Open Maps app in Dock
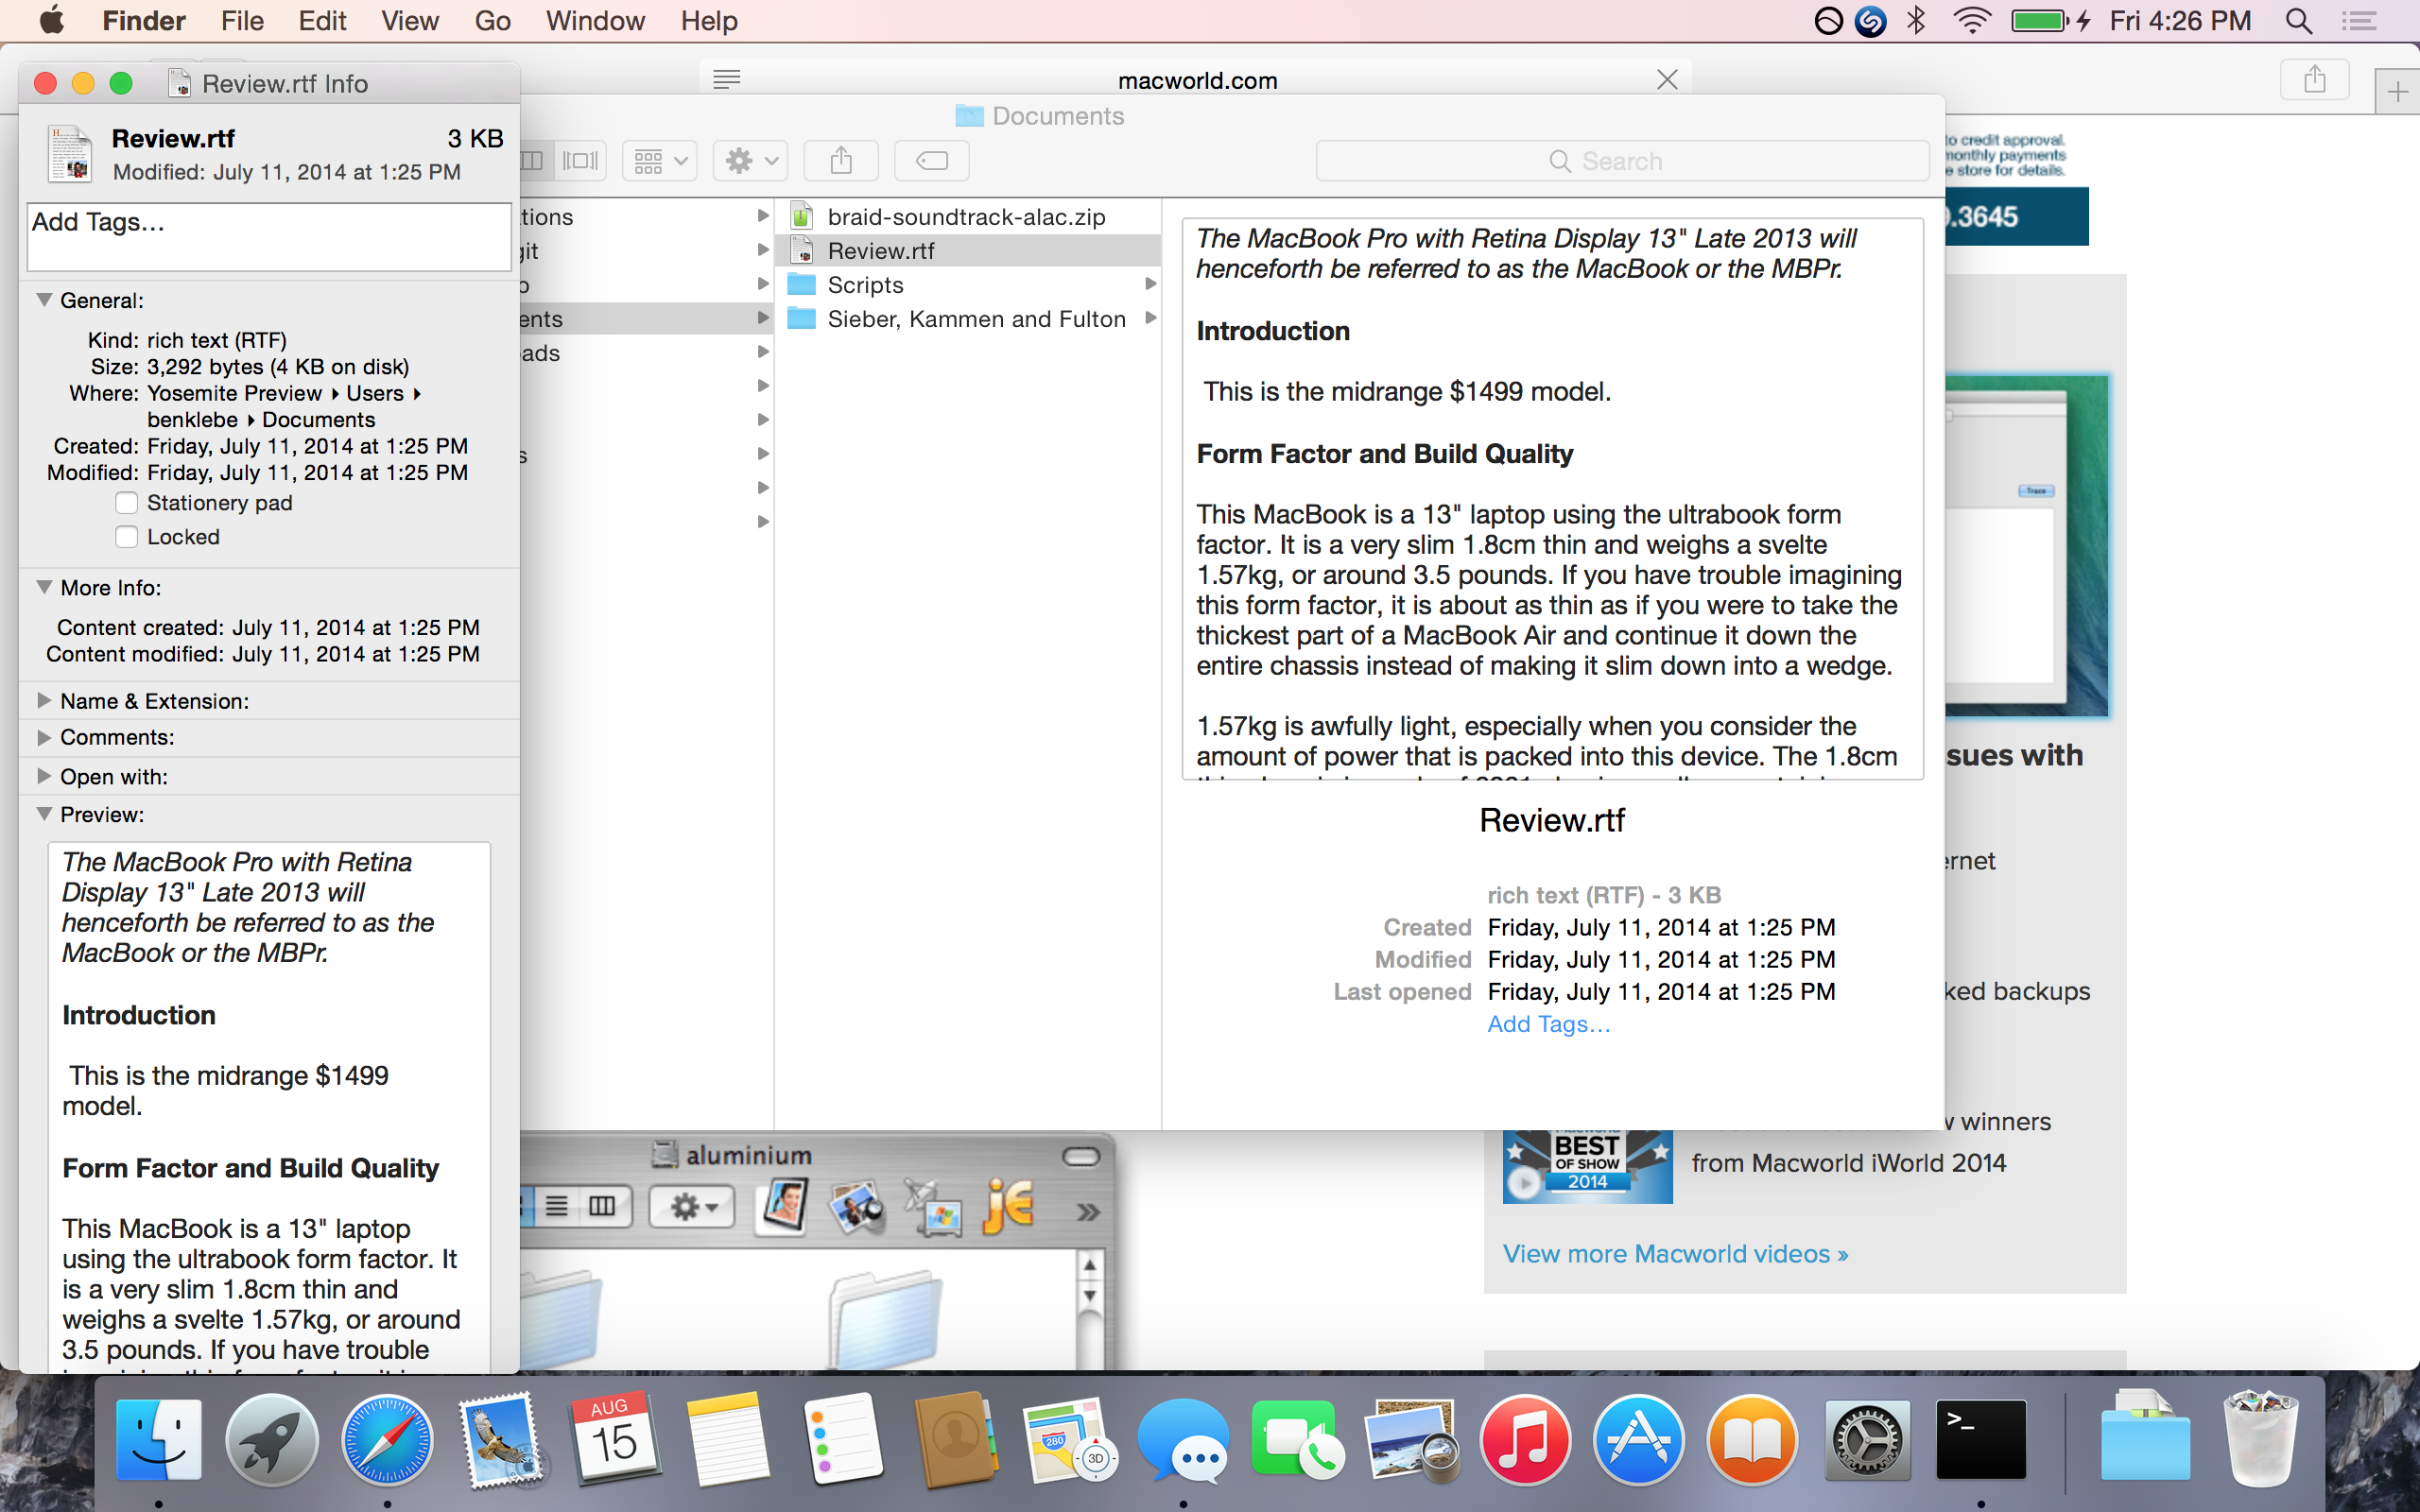Image resolution: width=2420 pixels, height=1512 pixels. (x=1068, y=1440)
